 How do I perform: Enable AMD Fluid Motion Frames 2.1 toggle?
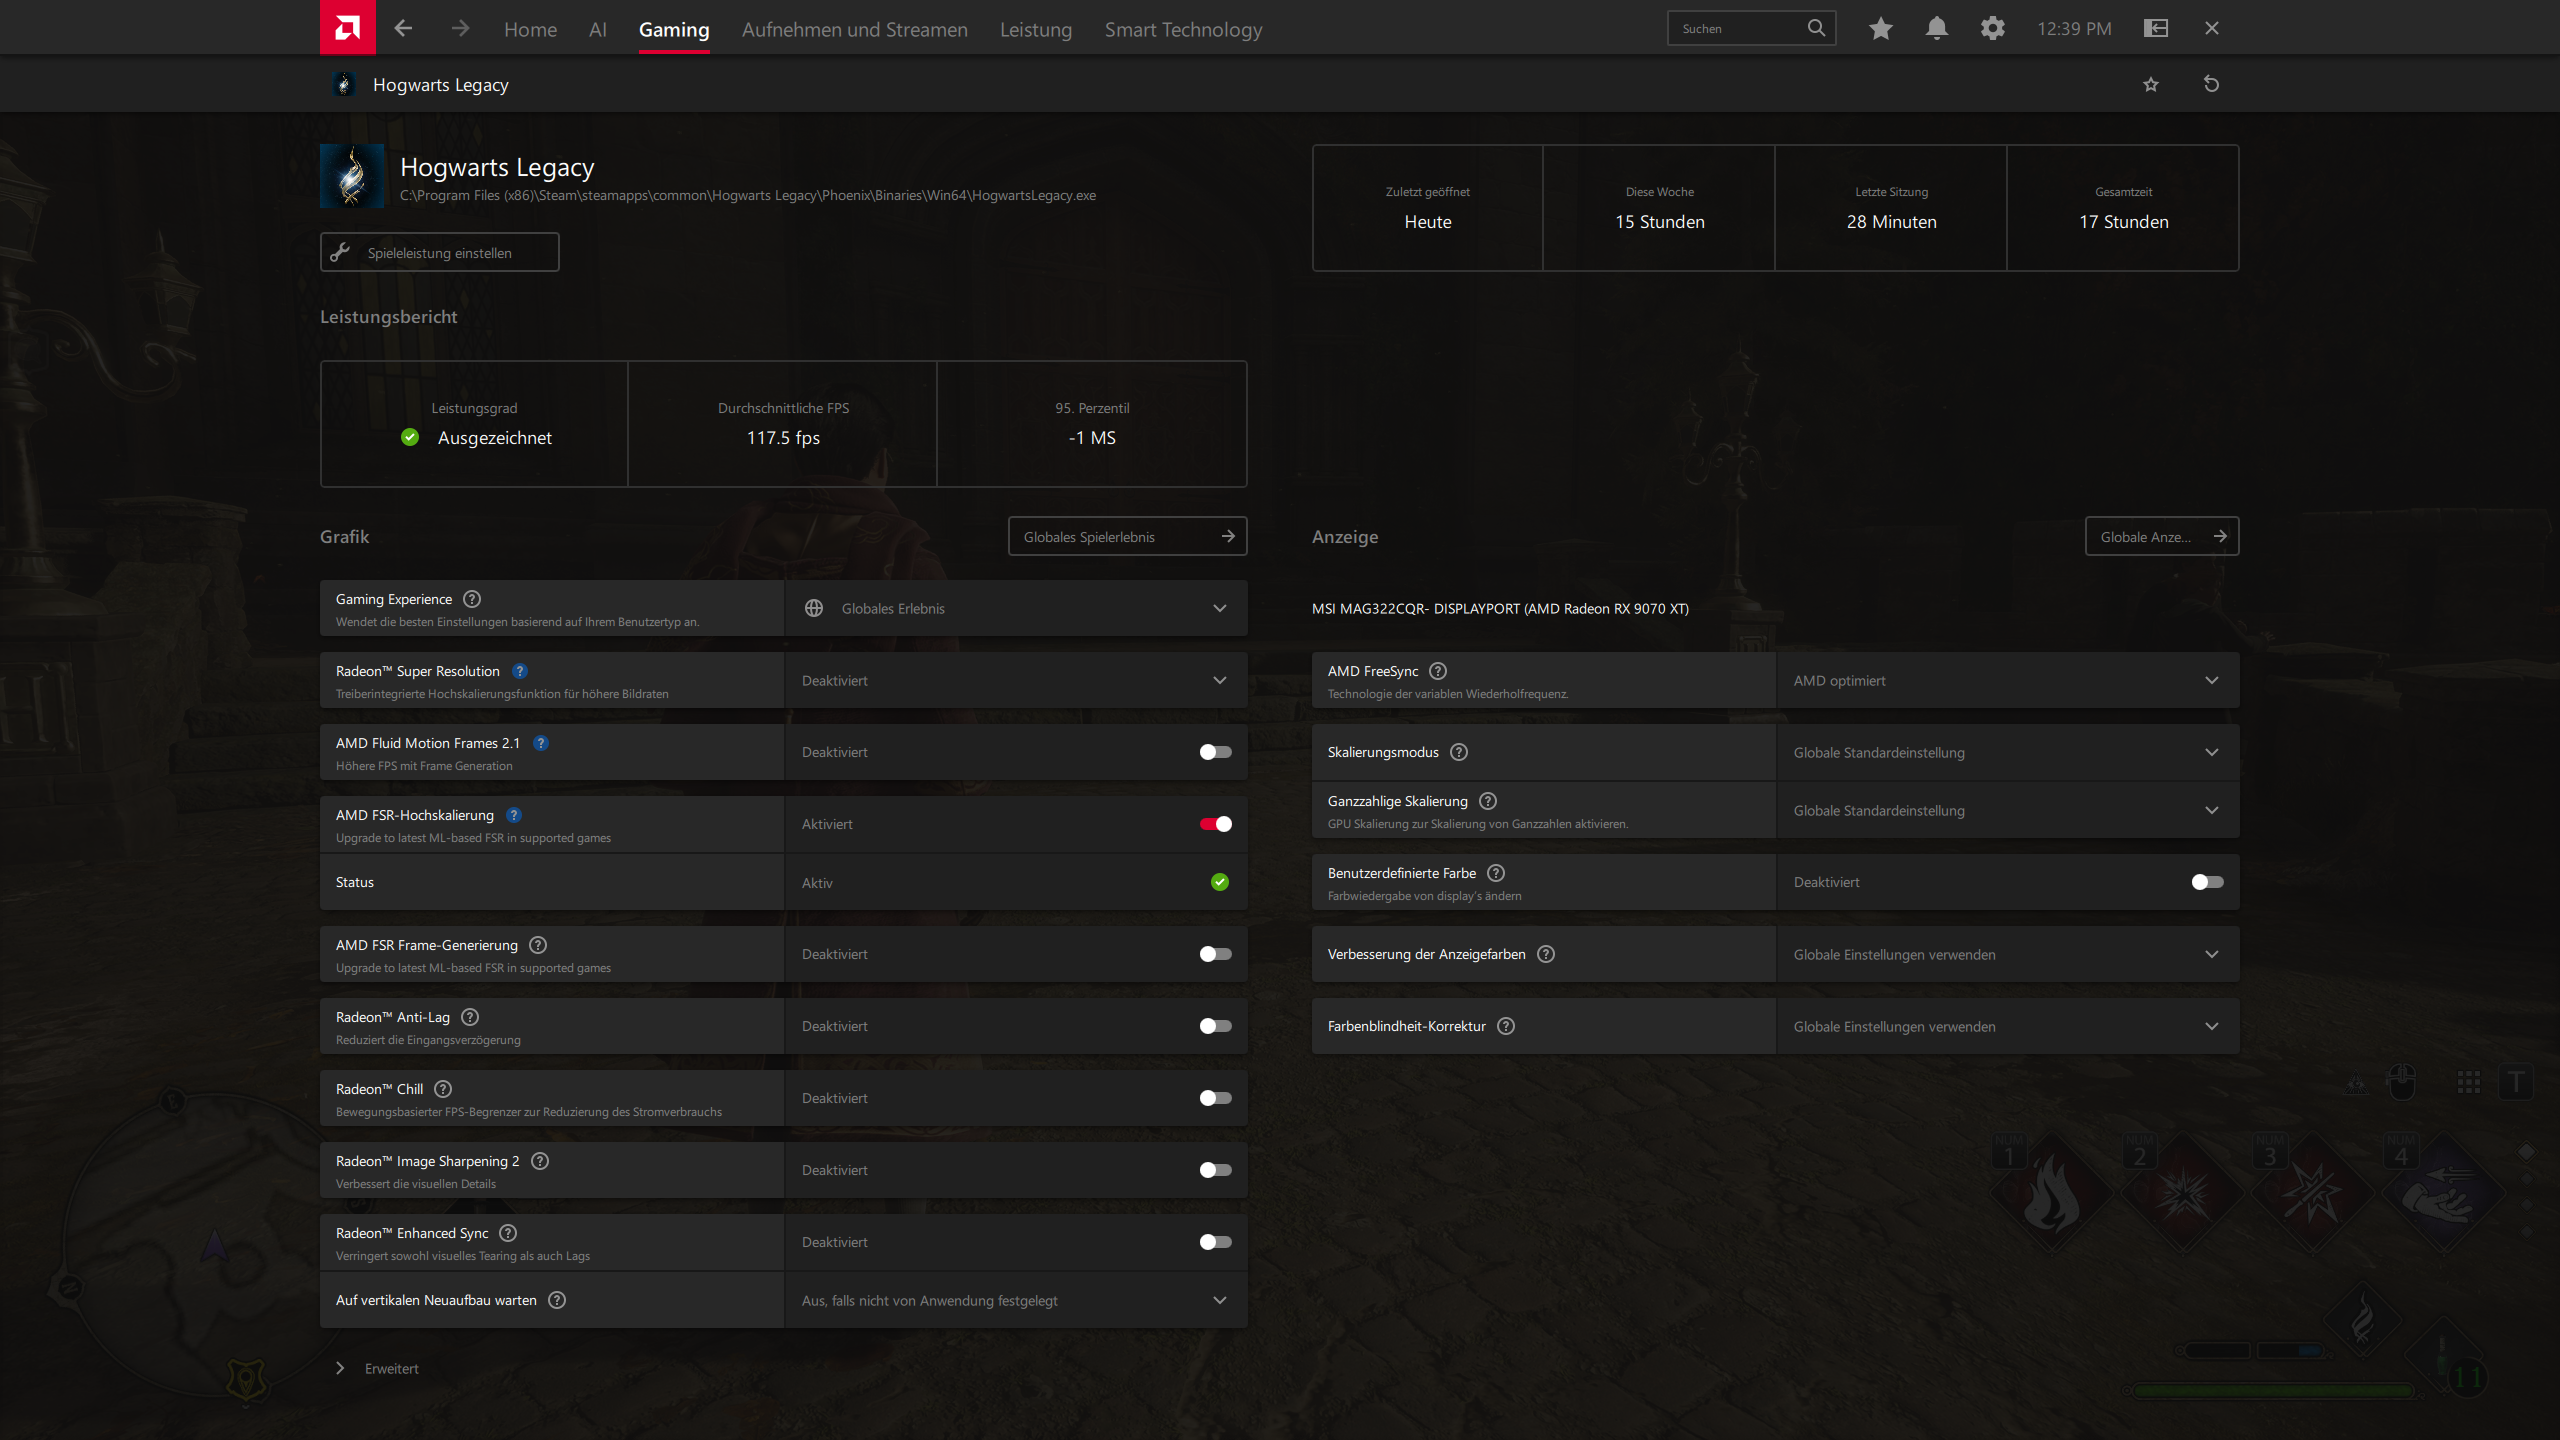pos(1215,752)
